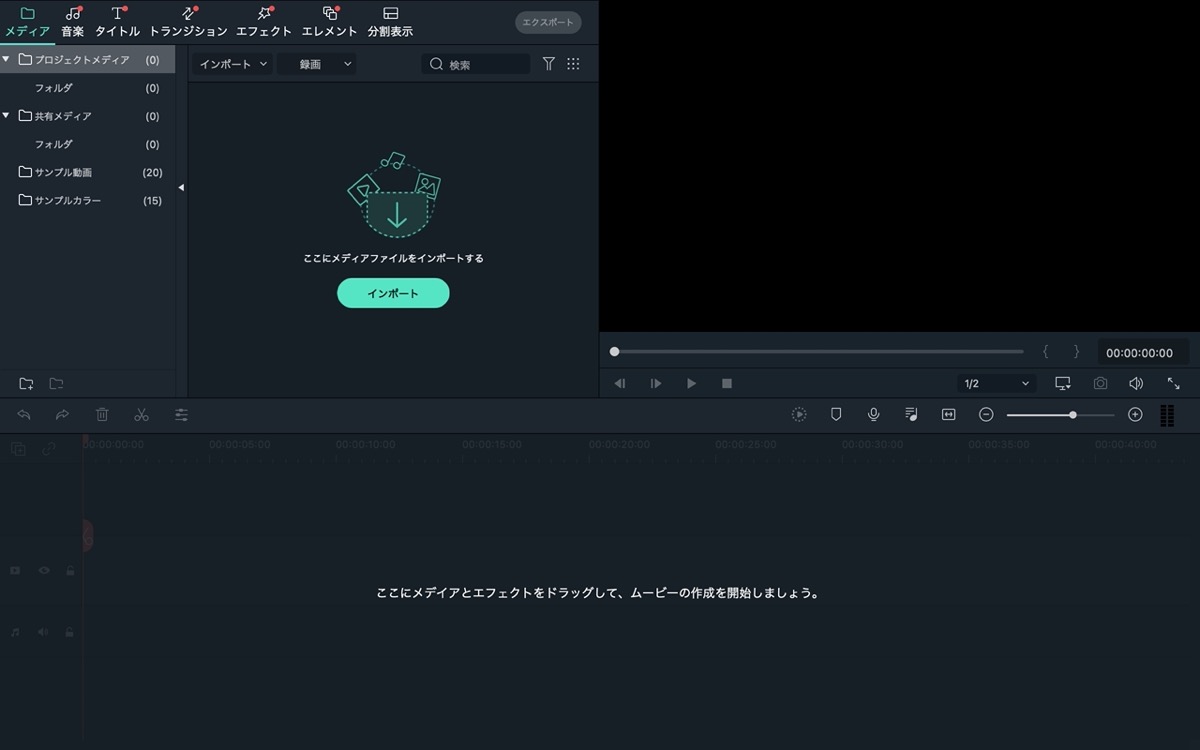Switch to the 音楽 tab
Viewport: 1200px width, 750px height.
73,22
